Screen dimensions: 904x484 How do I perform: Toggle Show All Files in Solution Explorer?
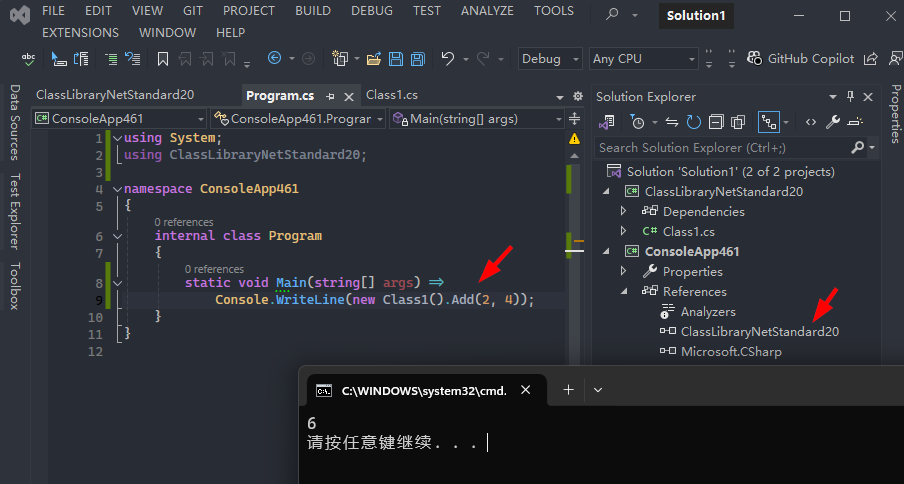[x=738, y=122]
